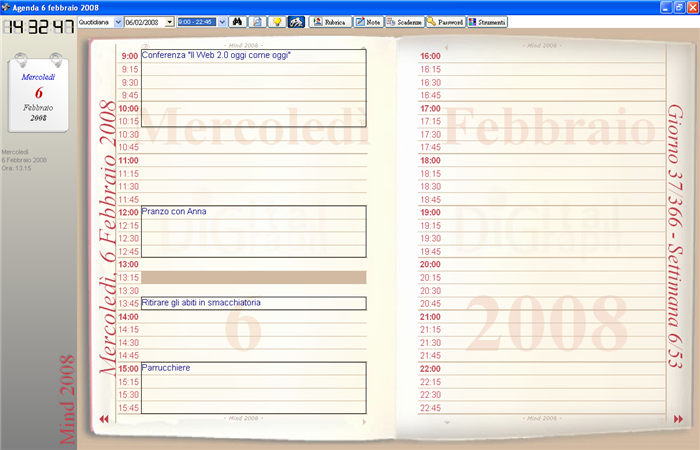Click the 10:30 time slot label
700x450 pixels.
pos(128,134)
